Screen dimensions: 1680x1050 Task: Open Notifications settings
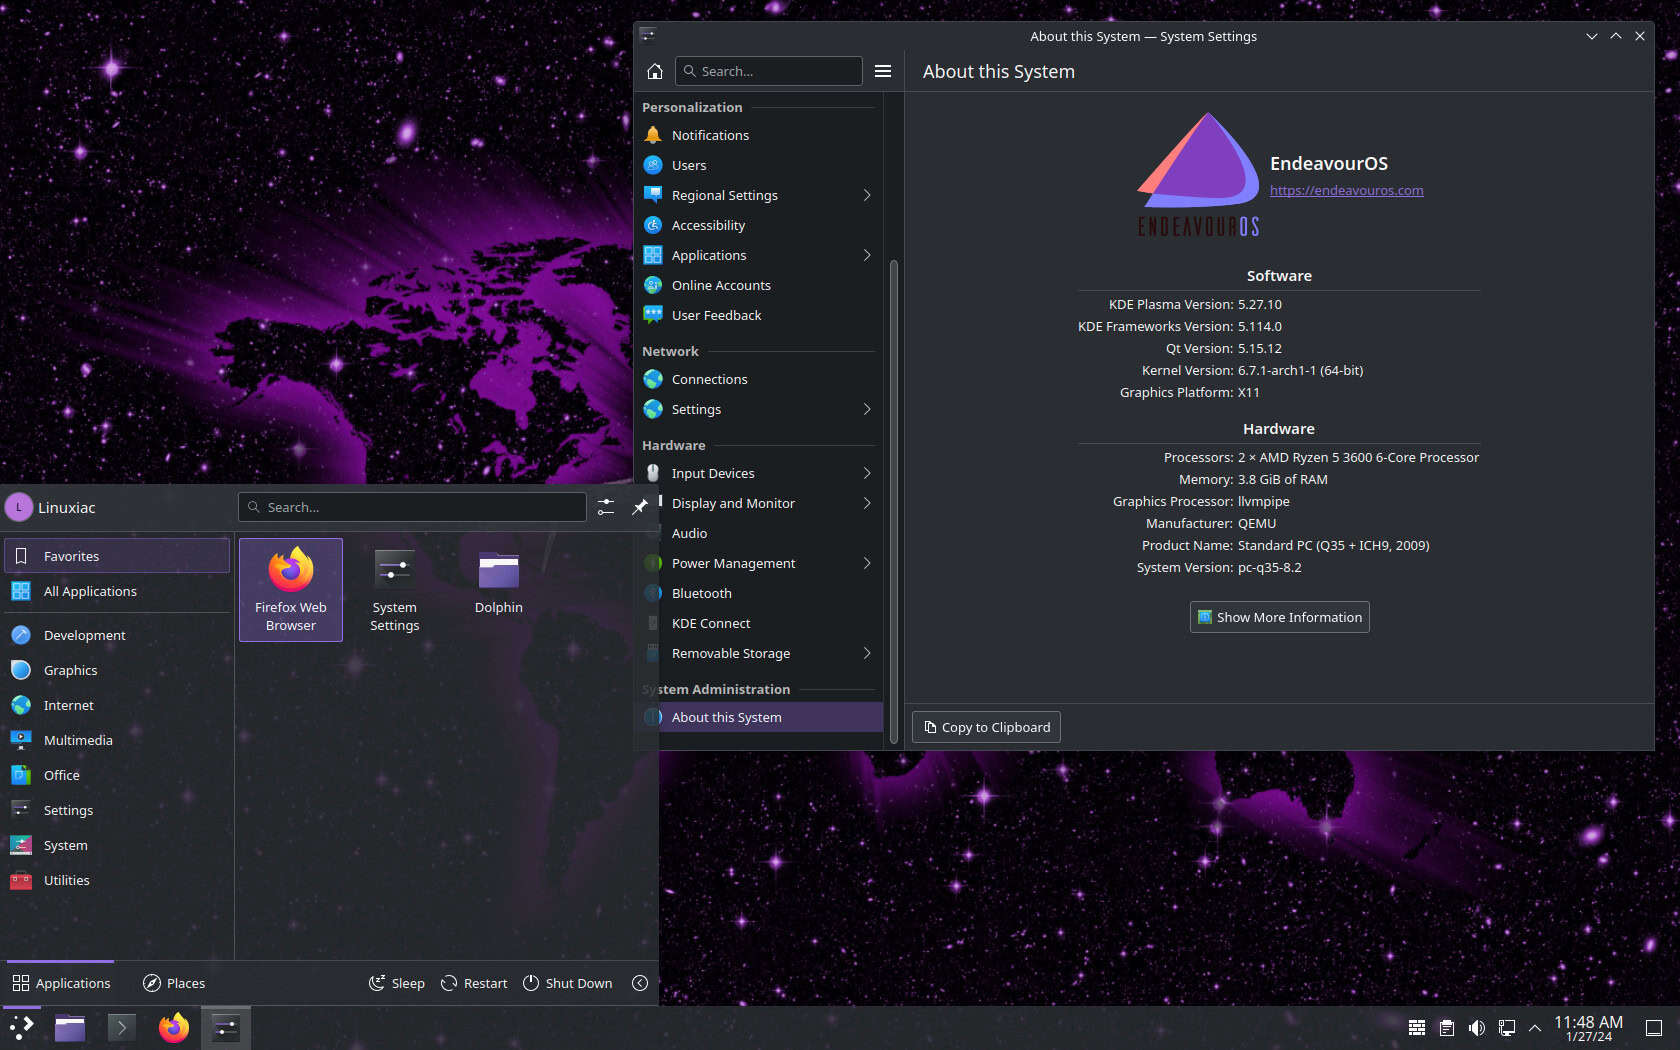[x=758, y=135]
